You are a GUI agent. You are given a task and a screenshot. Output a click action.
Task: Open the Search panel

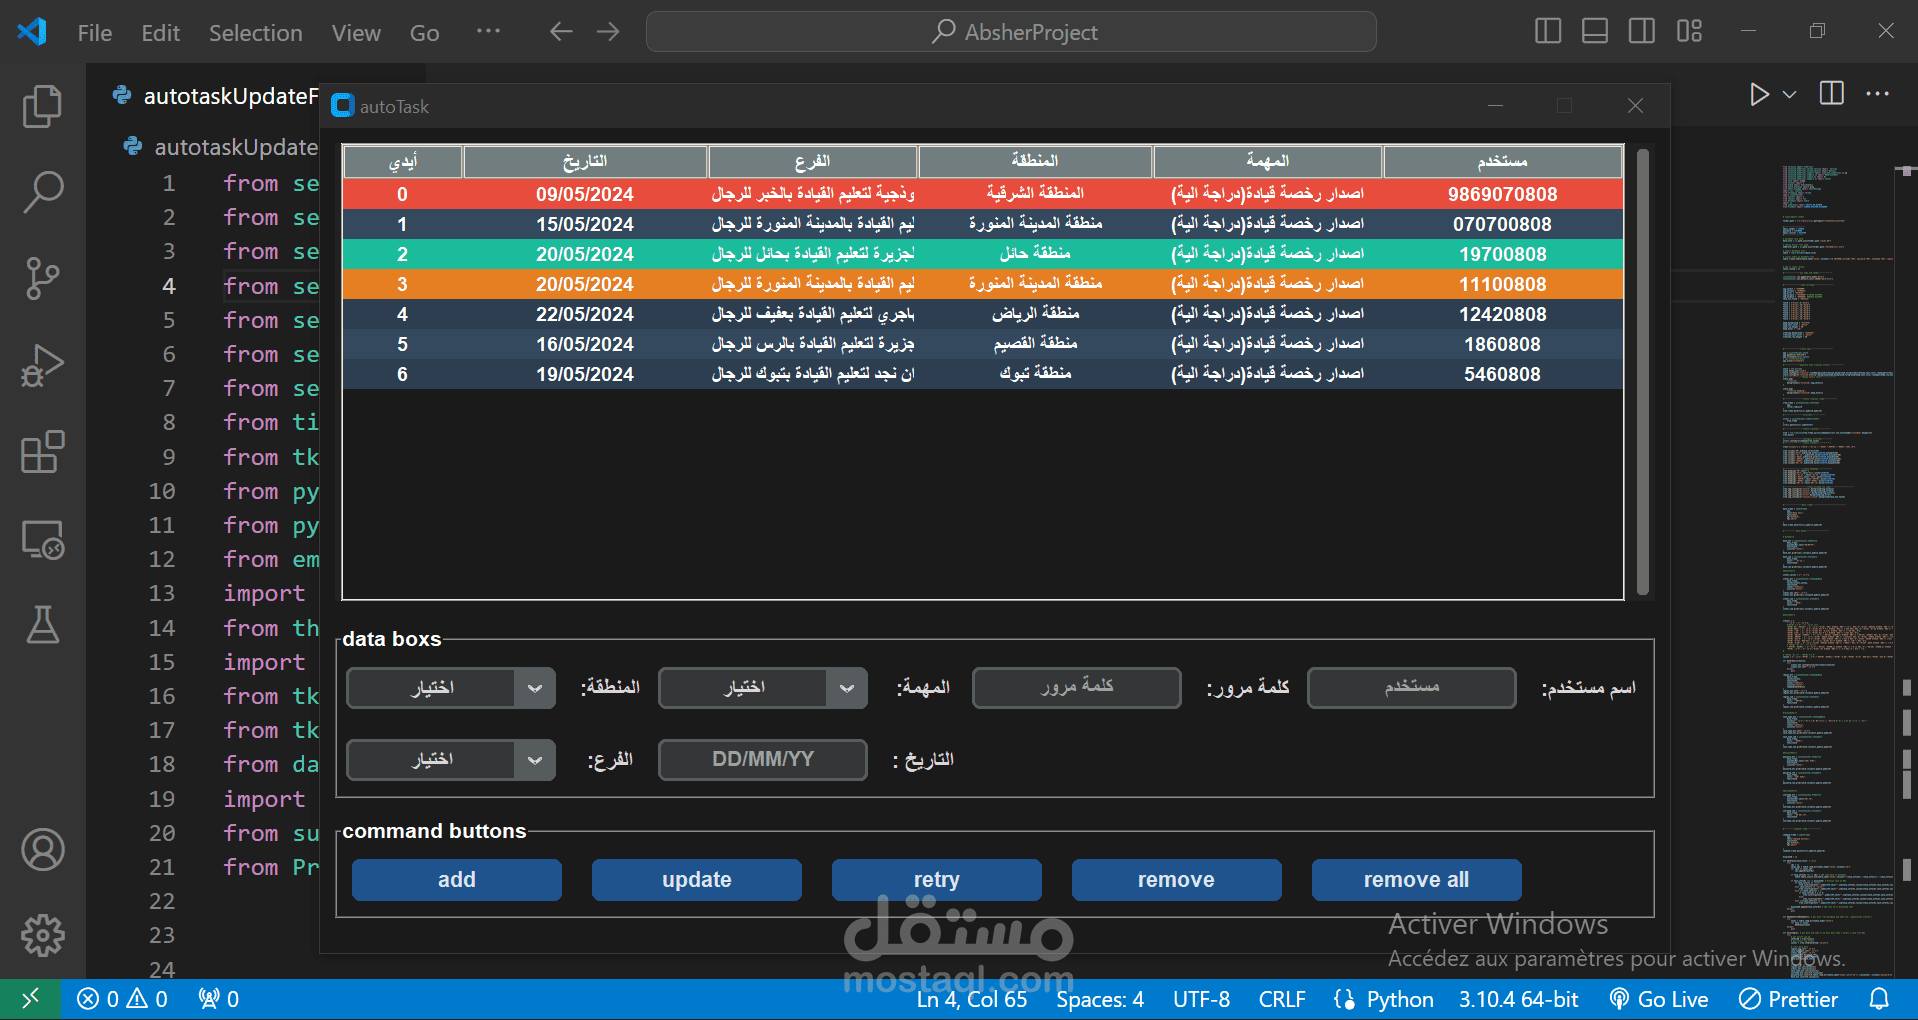click(42, 192)
